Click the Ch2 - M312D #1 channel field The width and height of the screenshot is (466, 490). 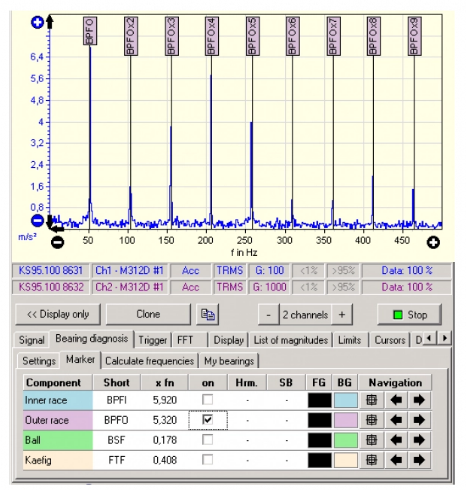pyautogui.click(x=129, y=287)
